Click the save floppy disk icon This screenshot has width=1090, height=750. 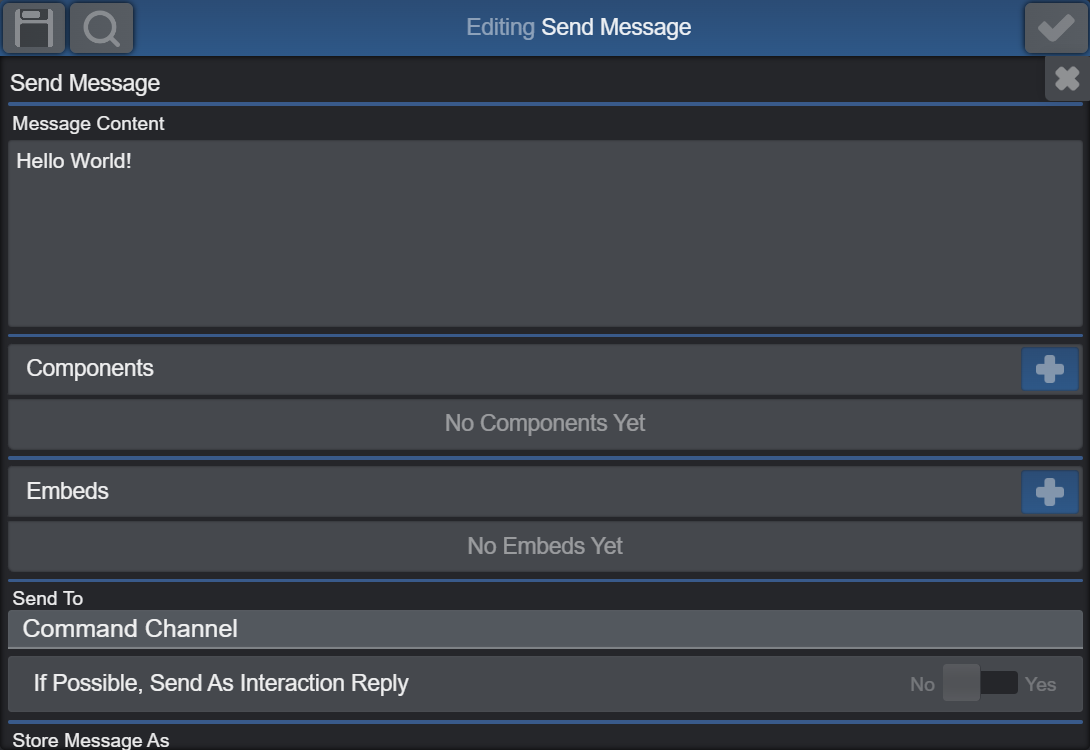point(34,28)
